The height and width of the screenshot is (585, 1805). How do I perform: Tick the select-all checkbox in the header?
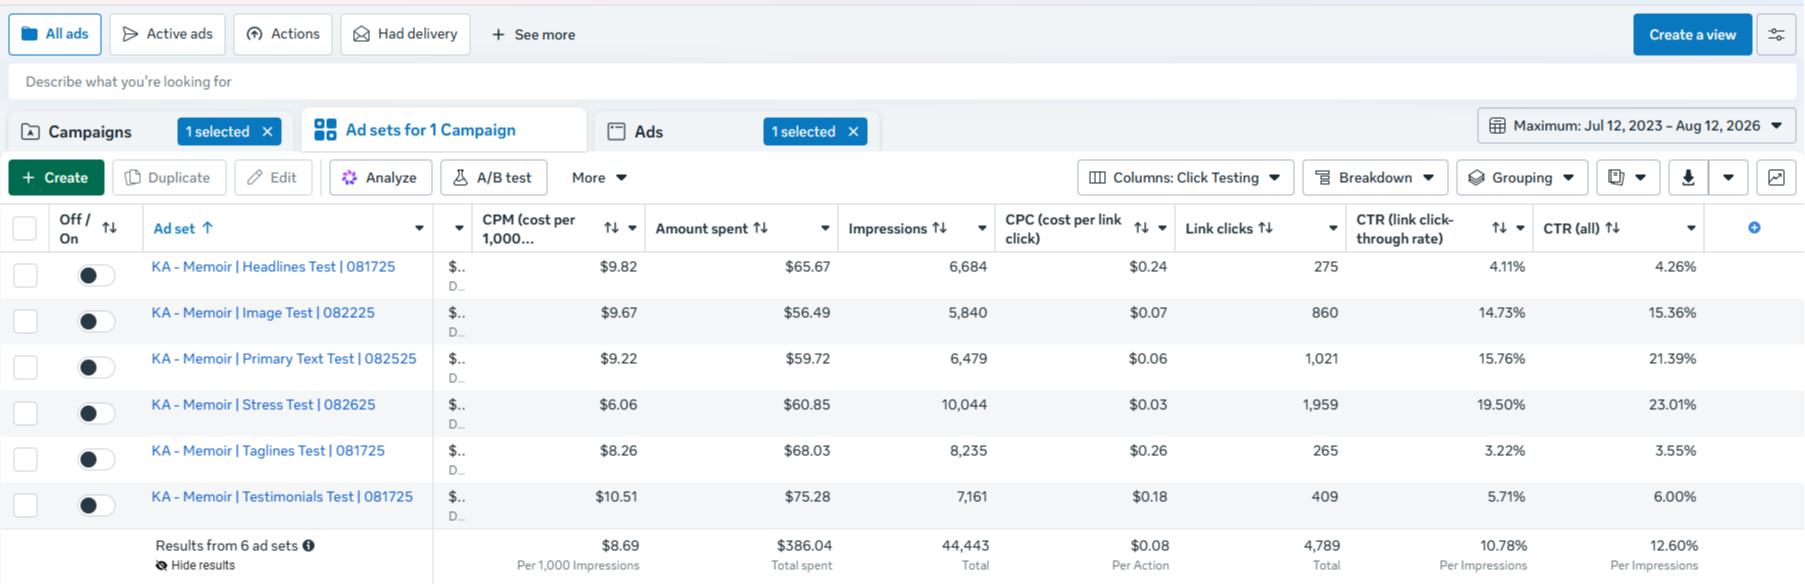point(25,228)
